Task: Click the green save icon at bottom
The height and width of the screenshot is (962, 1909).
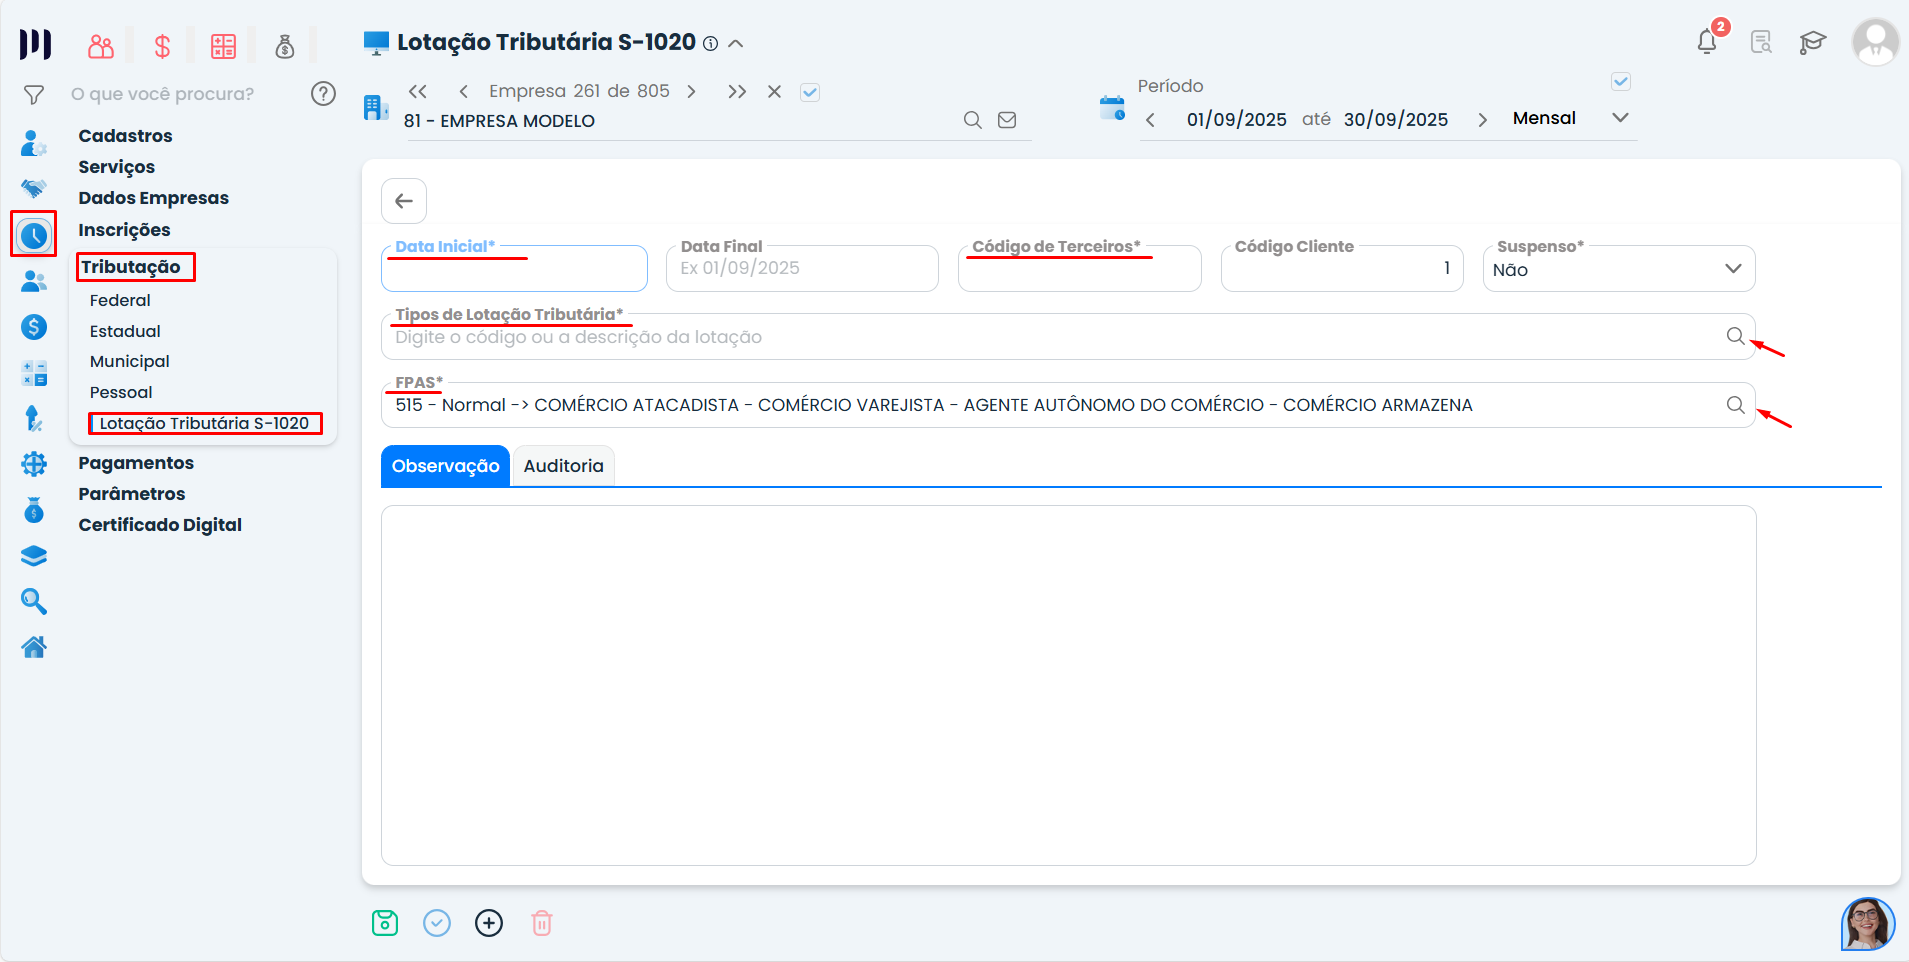Action: click(x=385, y=923)
